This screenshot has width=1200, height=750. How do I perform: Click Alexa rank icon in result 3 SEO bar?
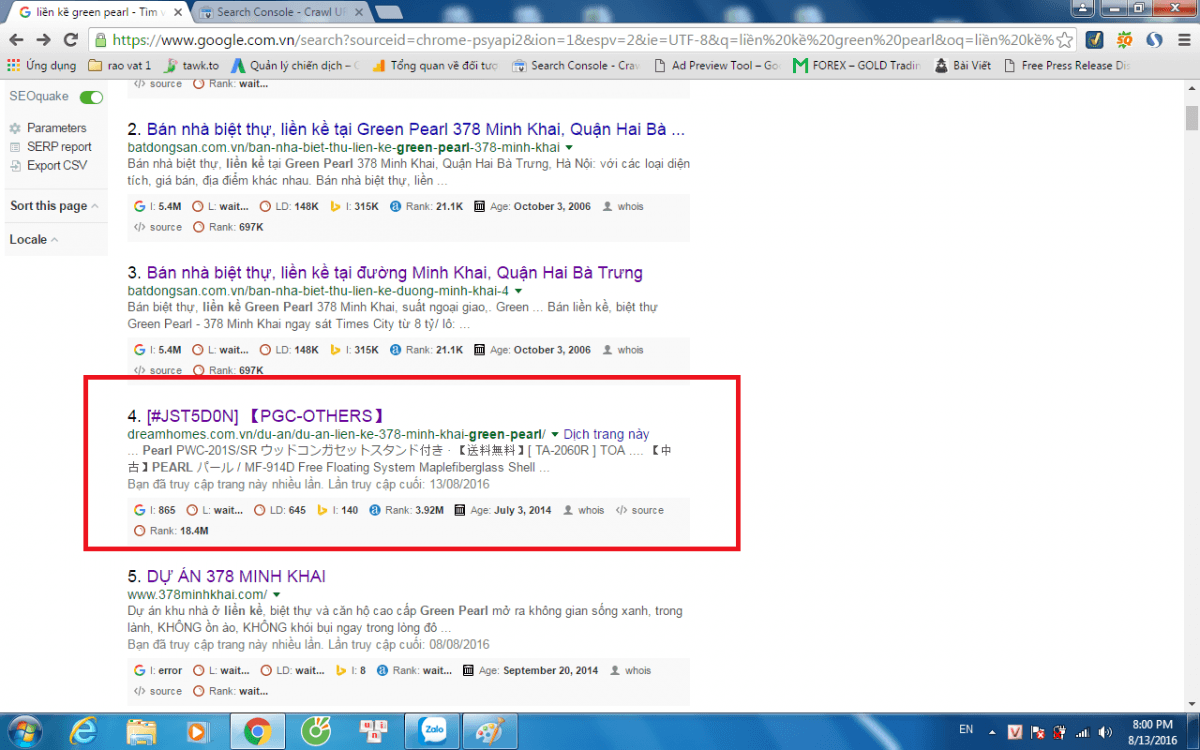396,350
